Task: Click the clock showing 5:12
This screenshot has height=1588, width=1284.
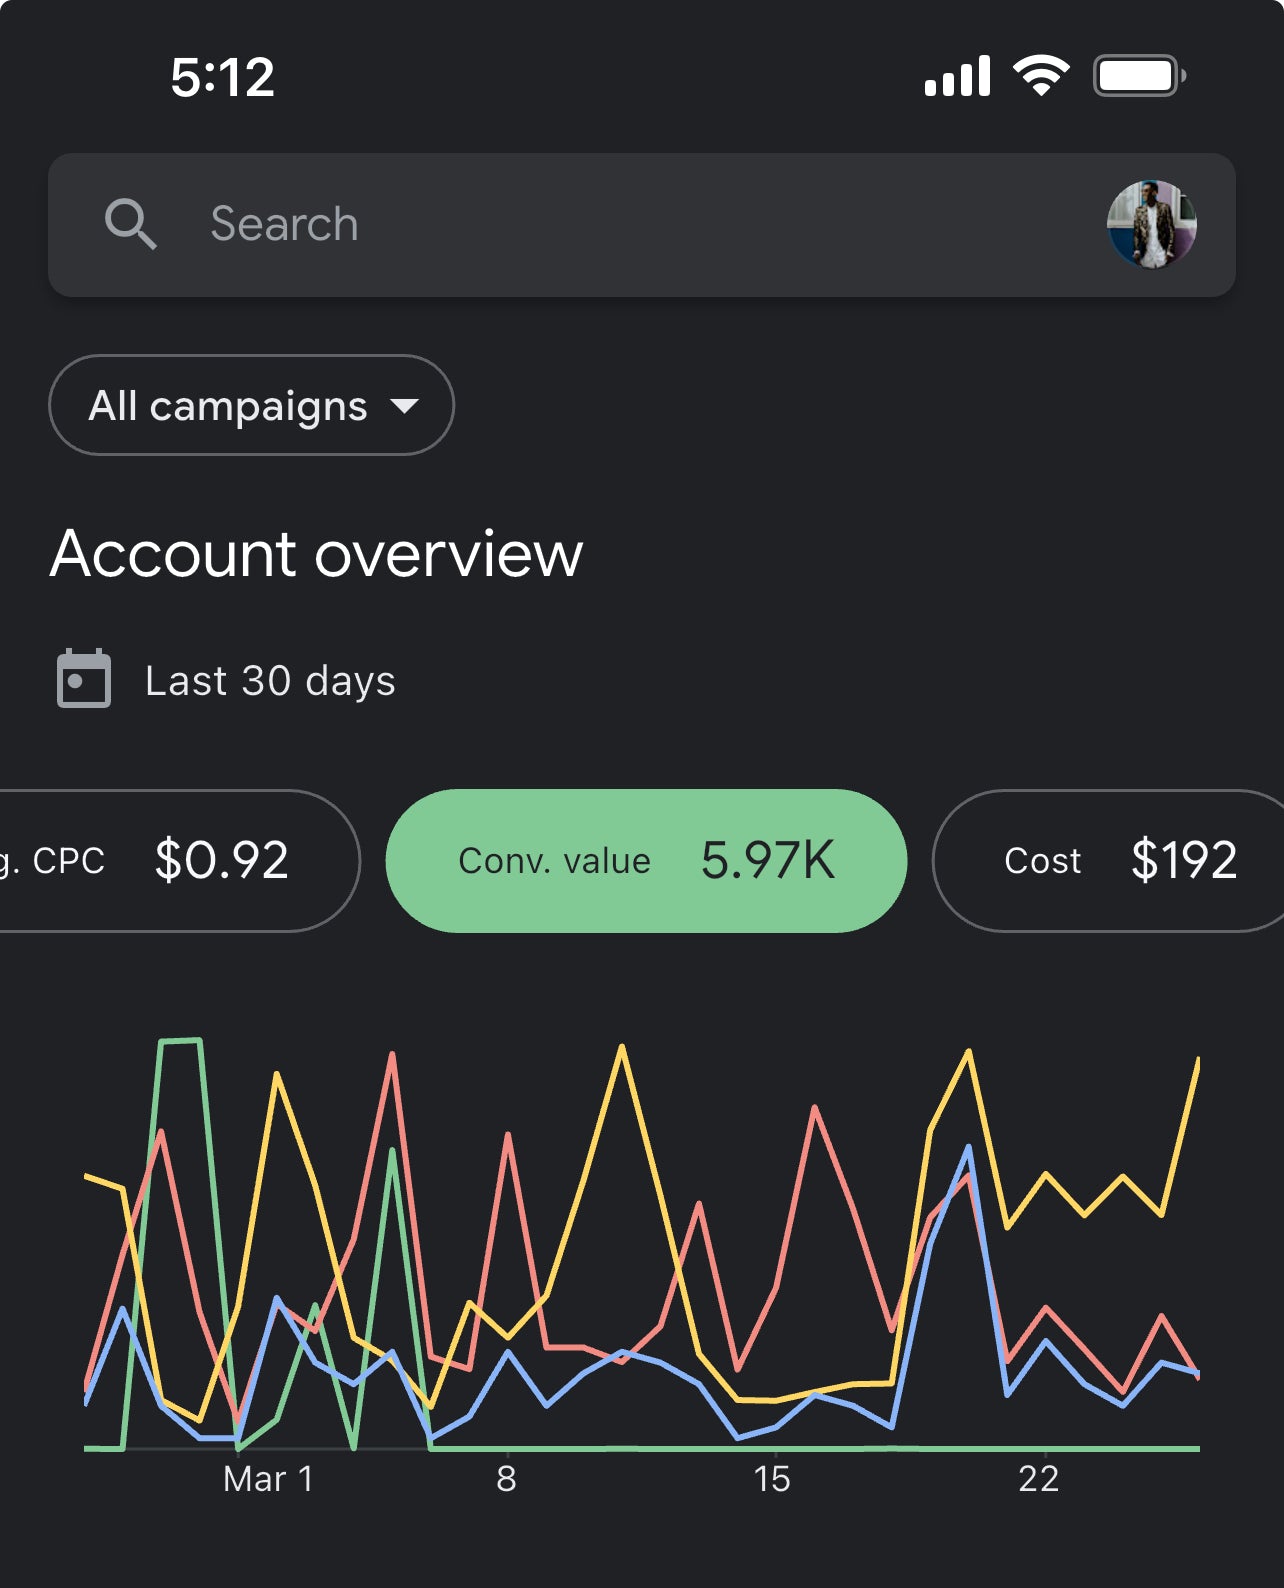Action: pos(222,76)
